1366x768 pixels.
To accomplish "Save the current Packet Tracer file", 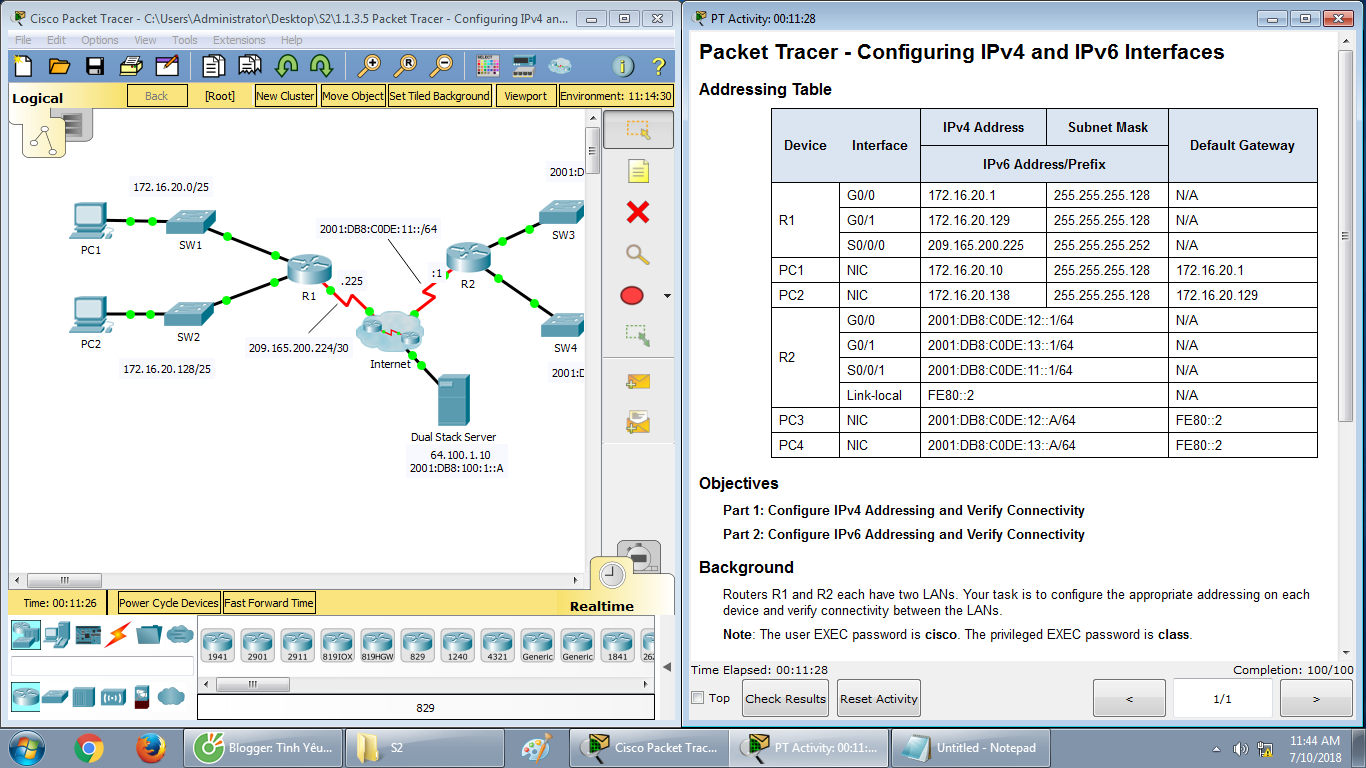I will point(95,66).
